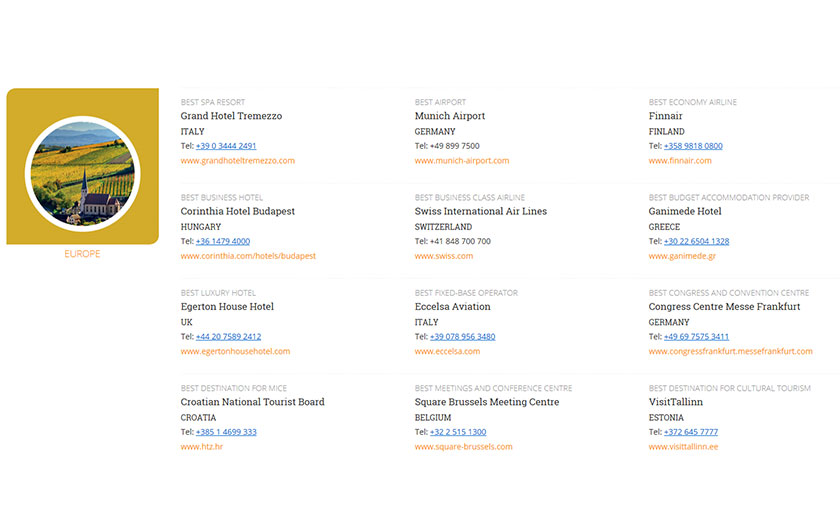This screenshot has height=525, width=840.
Task: Select the Egerton House Hotel title
Action: 227,306
